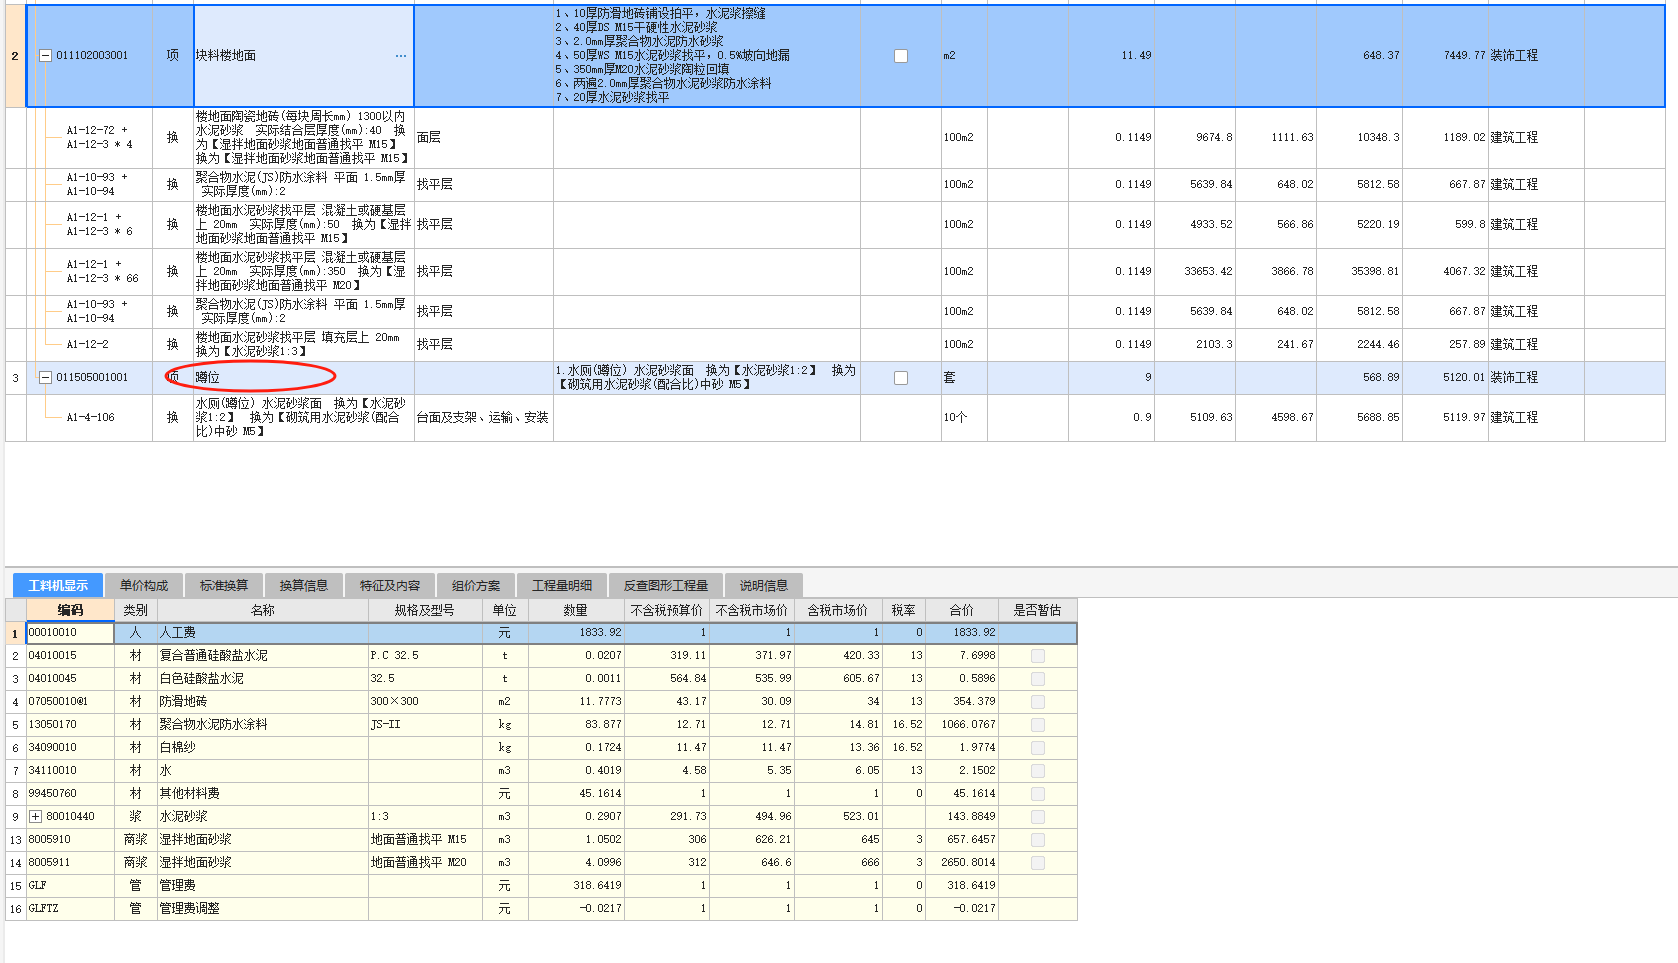
Task: Toggle 是否暂估 for 白色硅酸盐水泥
Action: (x=1038, y=679)
